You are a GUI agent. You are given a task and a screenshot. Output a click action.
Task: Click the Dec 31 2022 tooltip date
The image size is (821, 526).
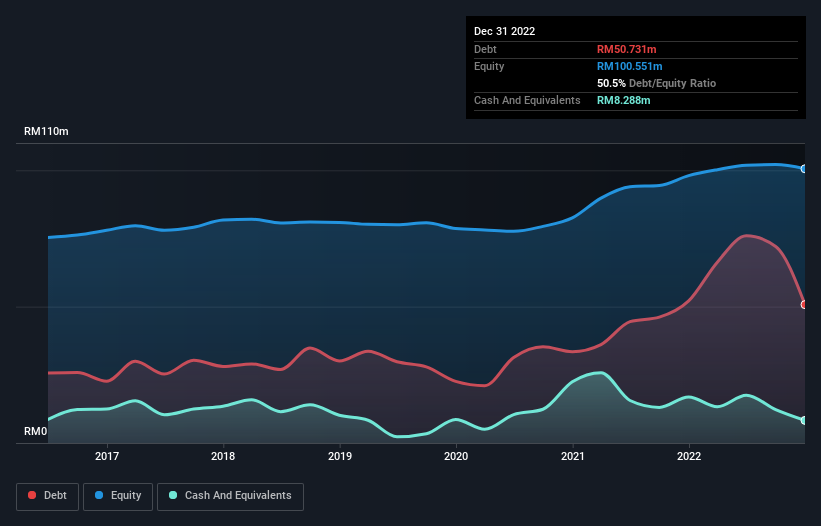pos(505,31)
